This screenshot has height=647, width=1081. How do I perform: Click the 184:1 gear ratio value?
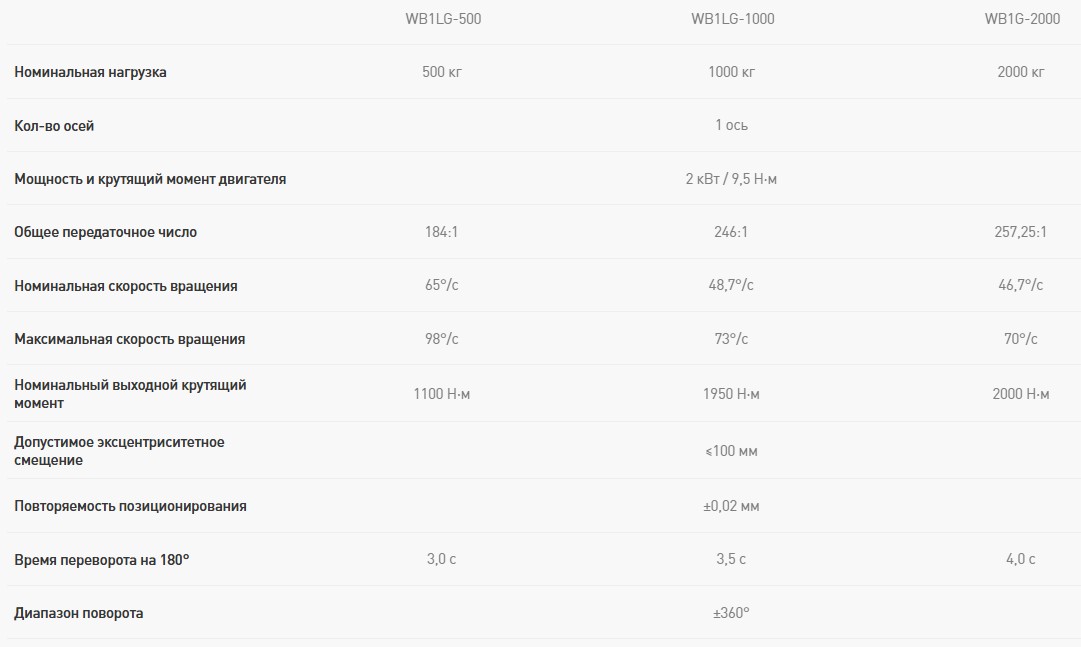441,232
